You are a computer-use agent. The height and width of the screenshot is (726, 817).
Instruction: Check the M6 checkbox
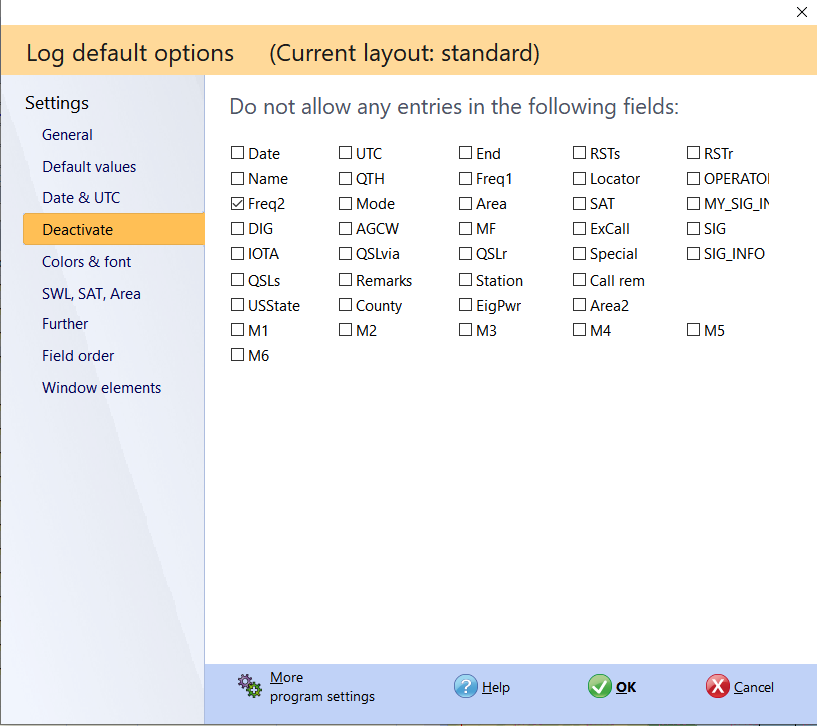[x=238, y=355]
